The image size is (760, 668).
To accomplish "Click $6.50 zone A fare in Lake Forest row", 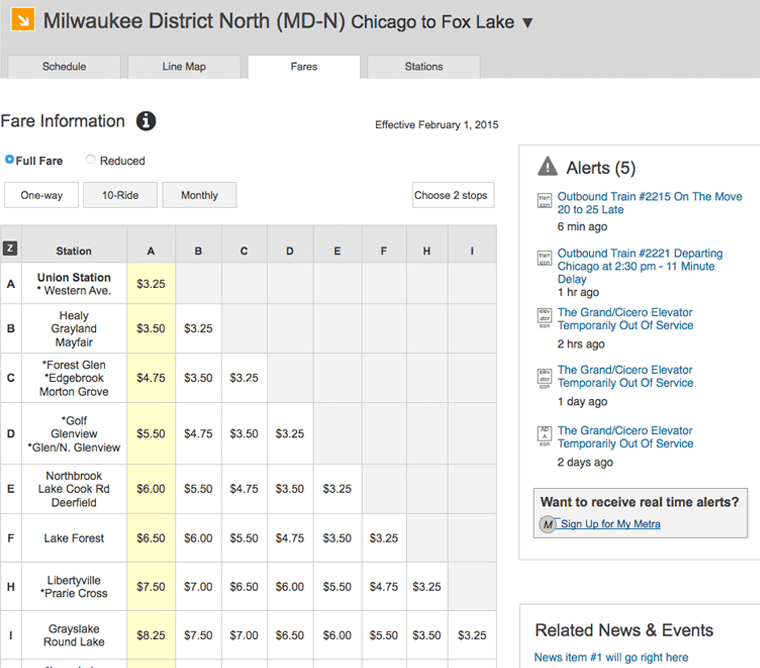I will pos(151,538).
